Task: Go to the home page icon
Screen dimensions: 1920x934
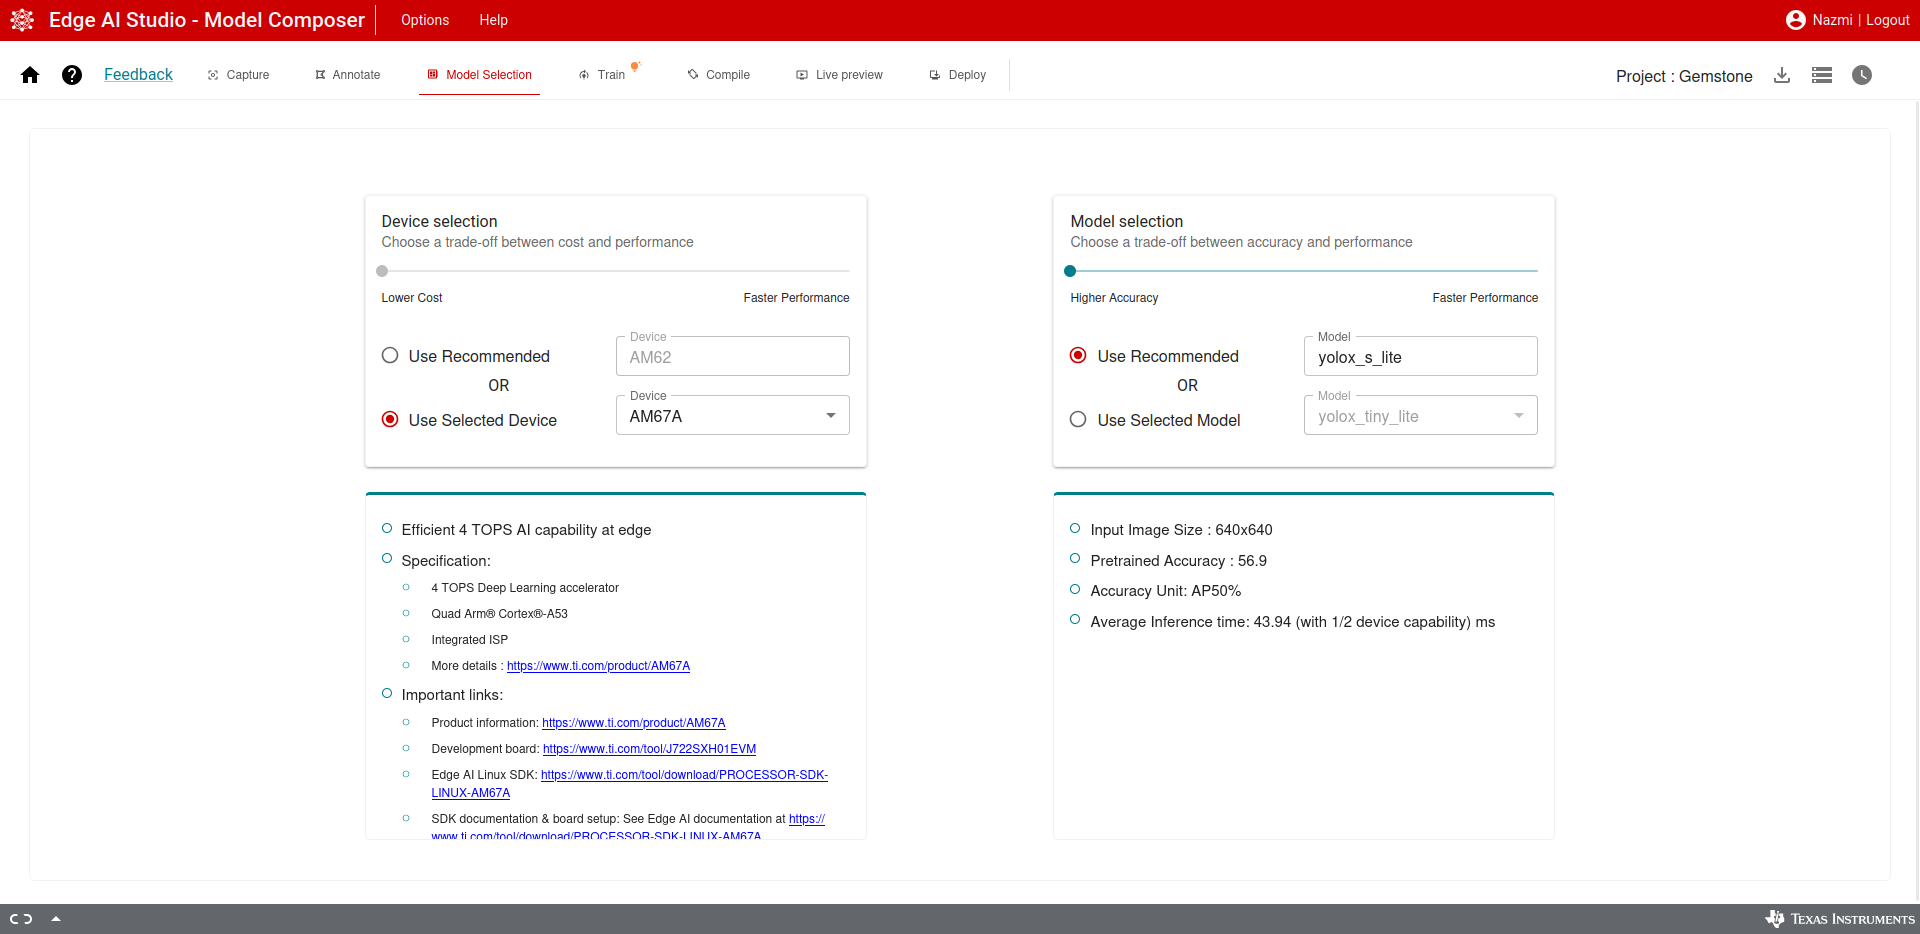Action: [x=30, y=75]
